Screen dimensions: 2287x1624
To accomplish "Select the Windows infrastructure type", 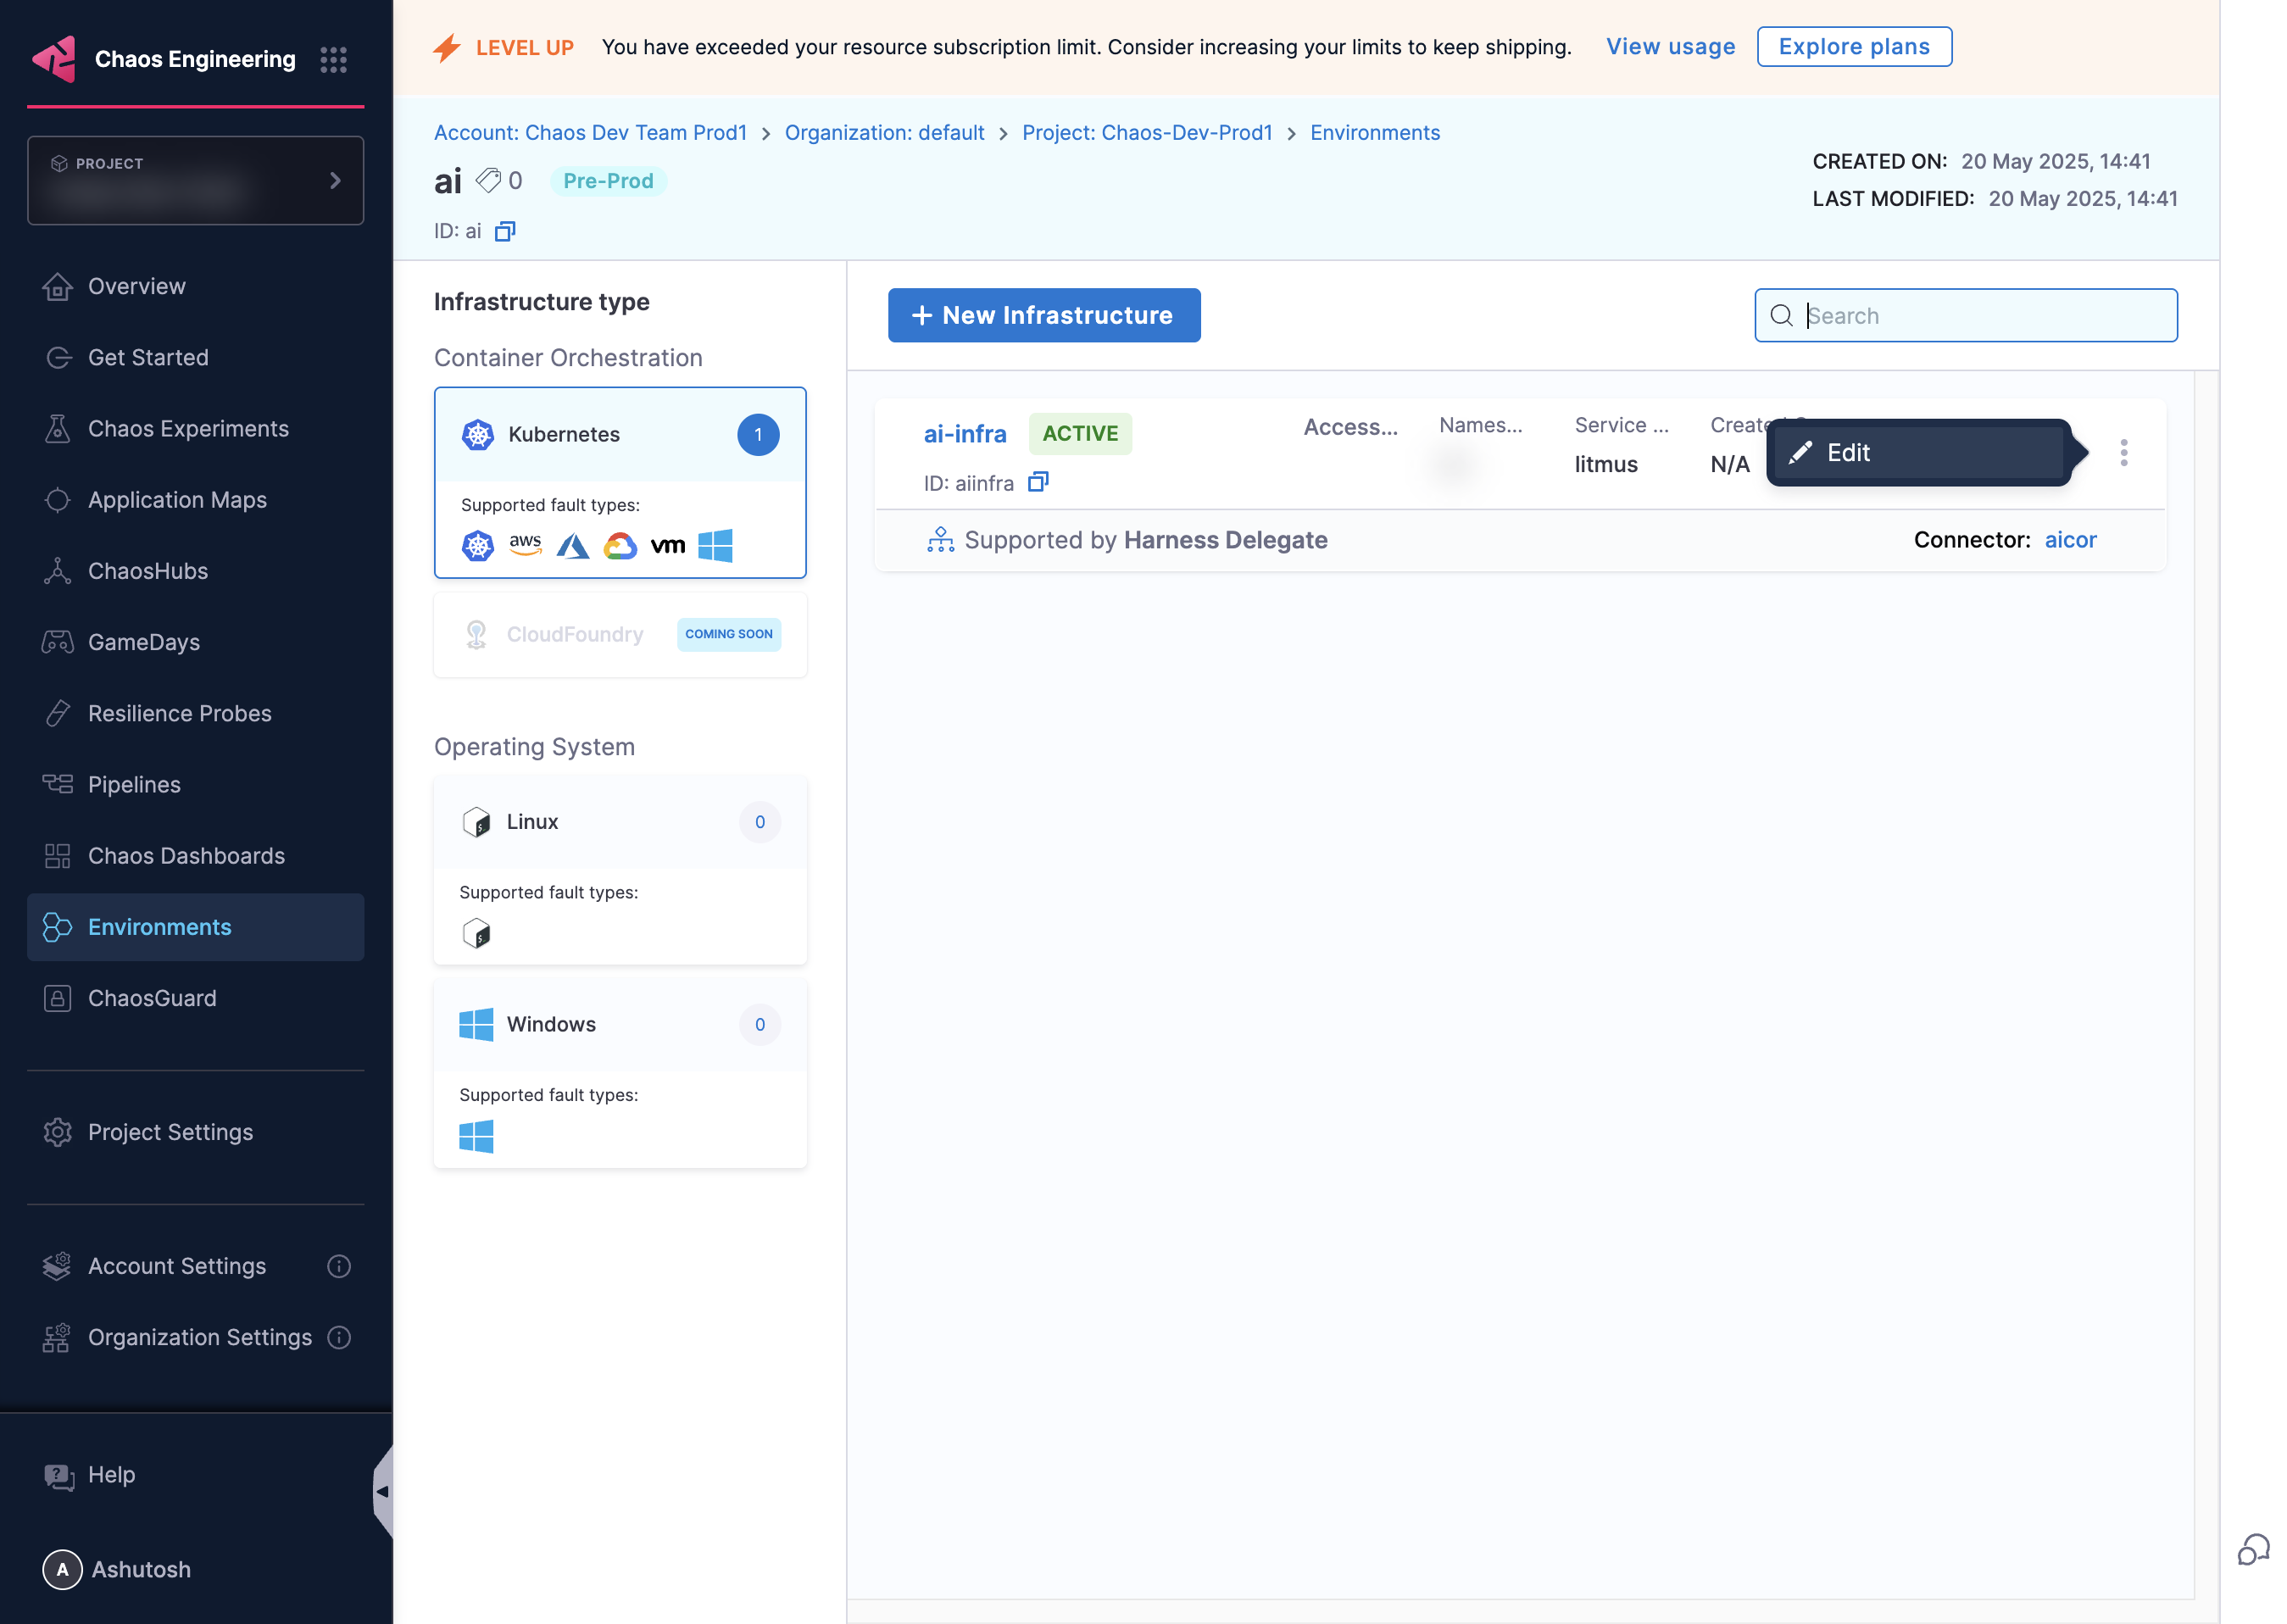I will pos(620,1073).
